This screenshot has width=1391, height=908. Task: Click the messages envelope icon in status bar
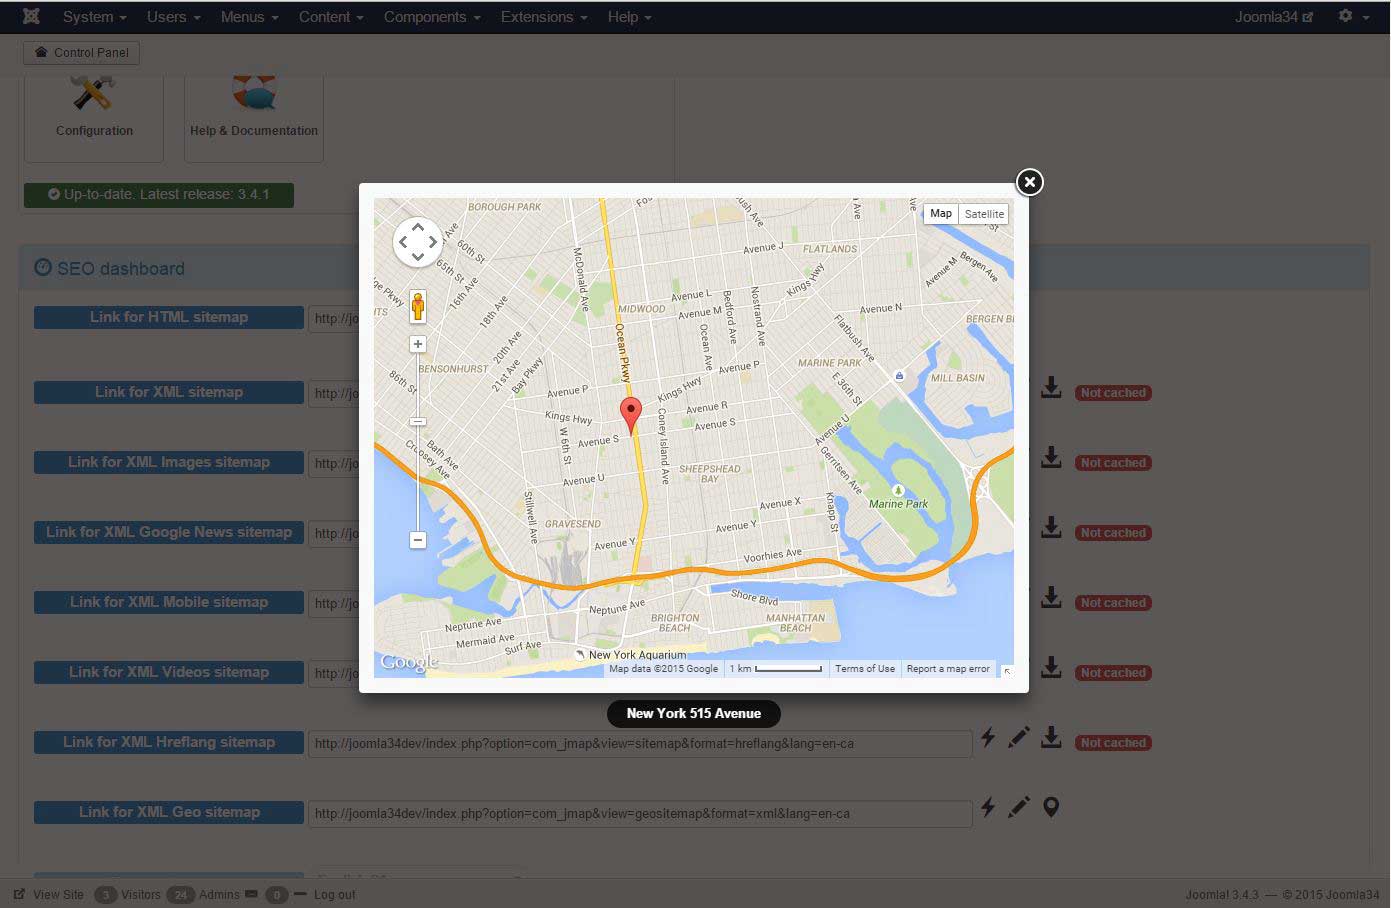click(x=251, y=894)
